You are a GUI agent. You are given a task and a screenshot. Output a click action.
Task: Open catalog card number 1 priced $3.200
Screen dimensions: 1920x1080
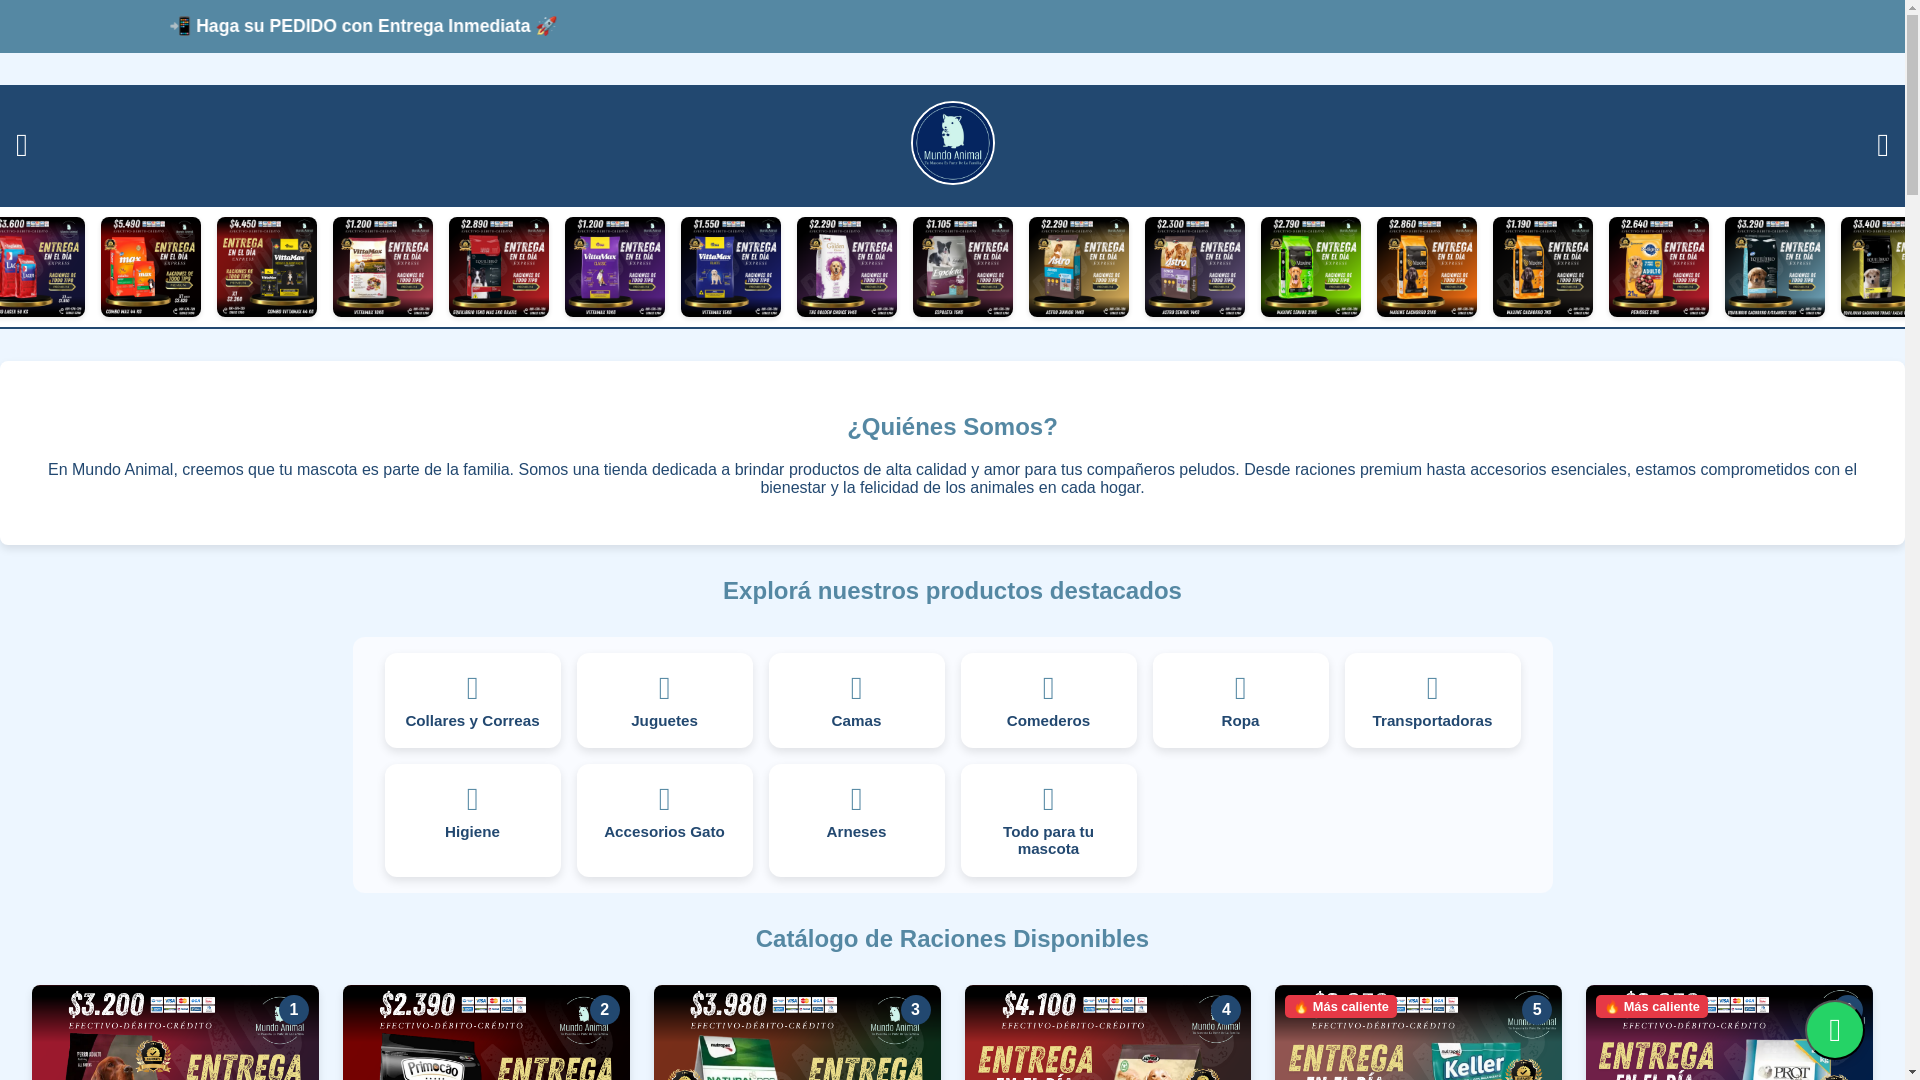coord(175,1032)
